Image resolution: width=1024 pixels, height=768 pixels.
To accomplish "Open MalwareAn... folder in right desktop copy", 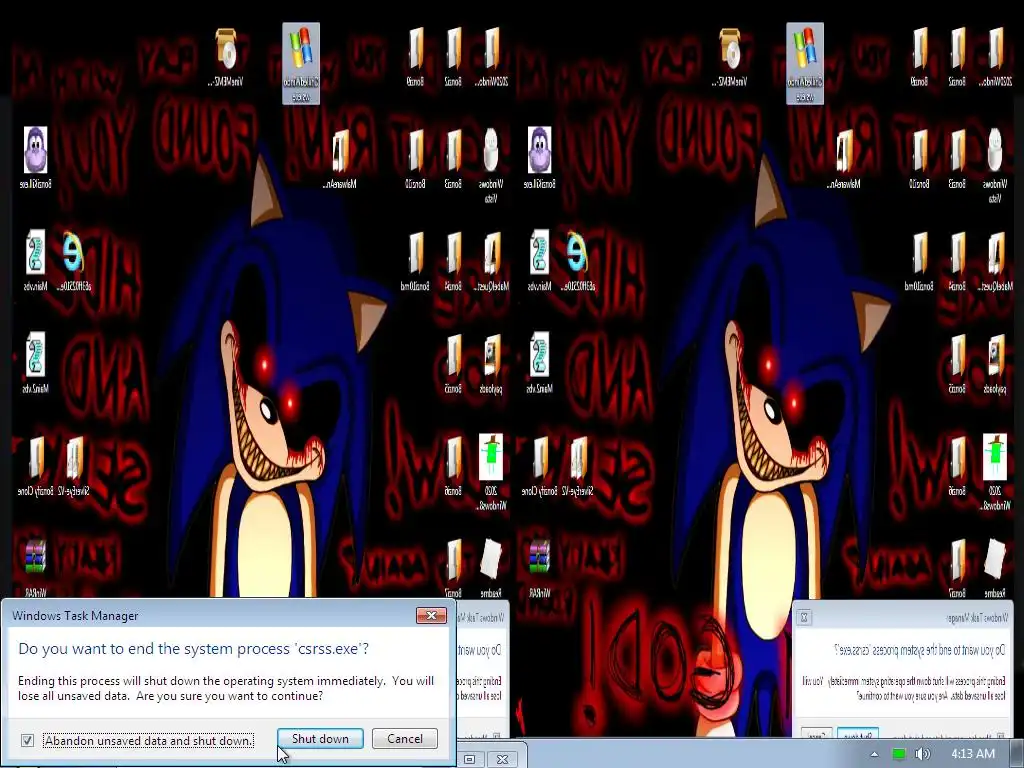I will 844,159.
